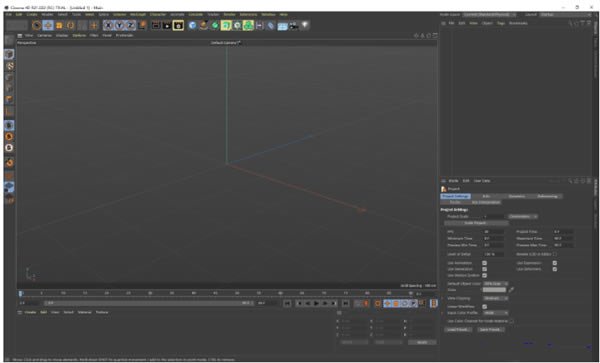Switch to the Referencing tab
The image size is (600, 363).
[547, 196]
